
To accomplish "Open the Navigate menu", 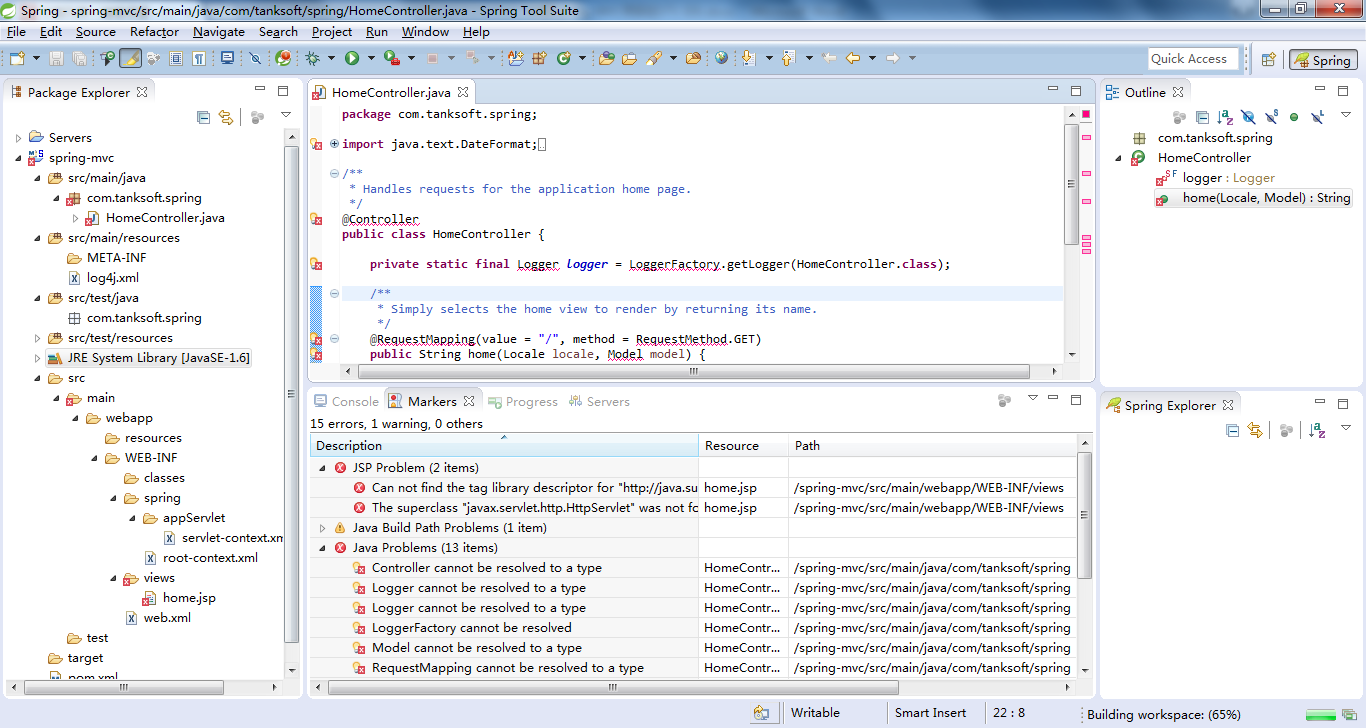I will coord(219,32).
